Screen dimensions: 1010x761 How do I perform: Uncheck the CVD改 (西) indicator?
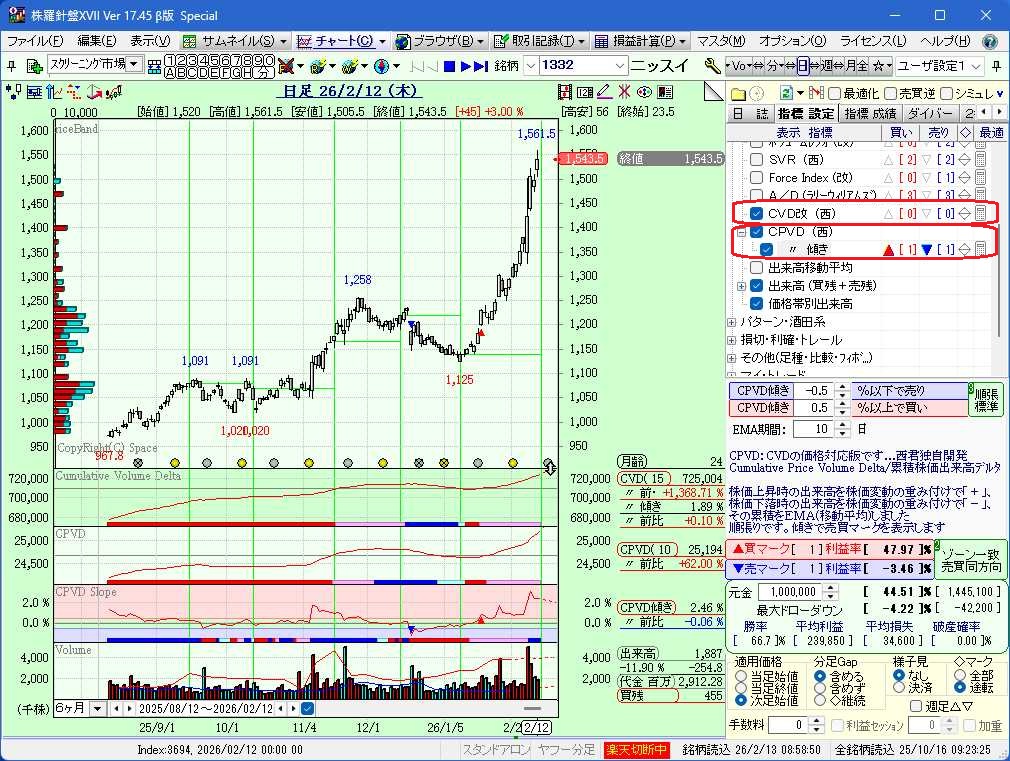tap(757, 213)
